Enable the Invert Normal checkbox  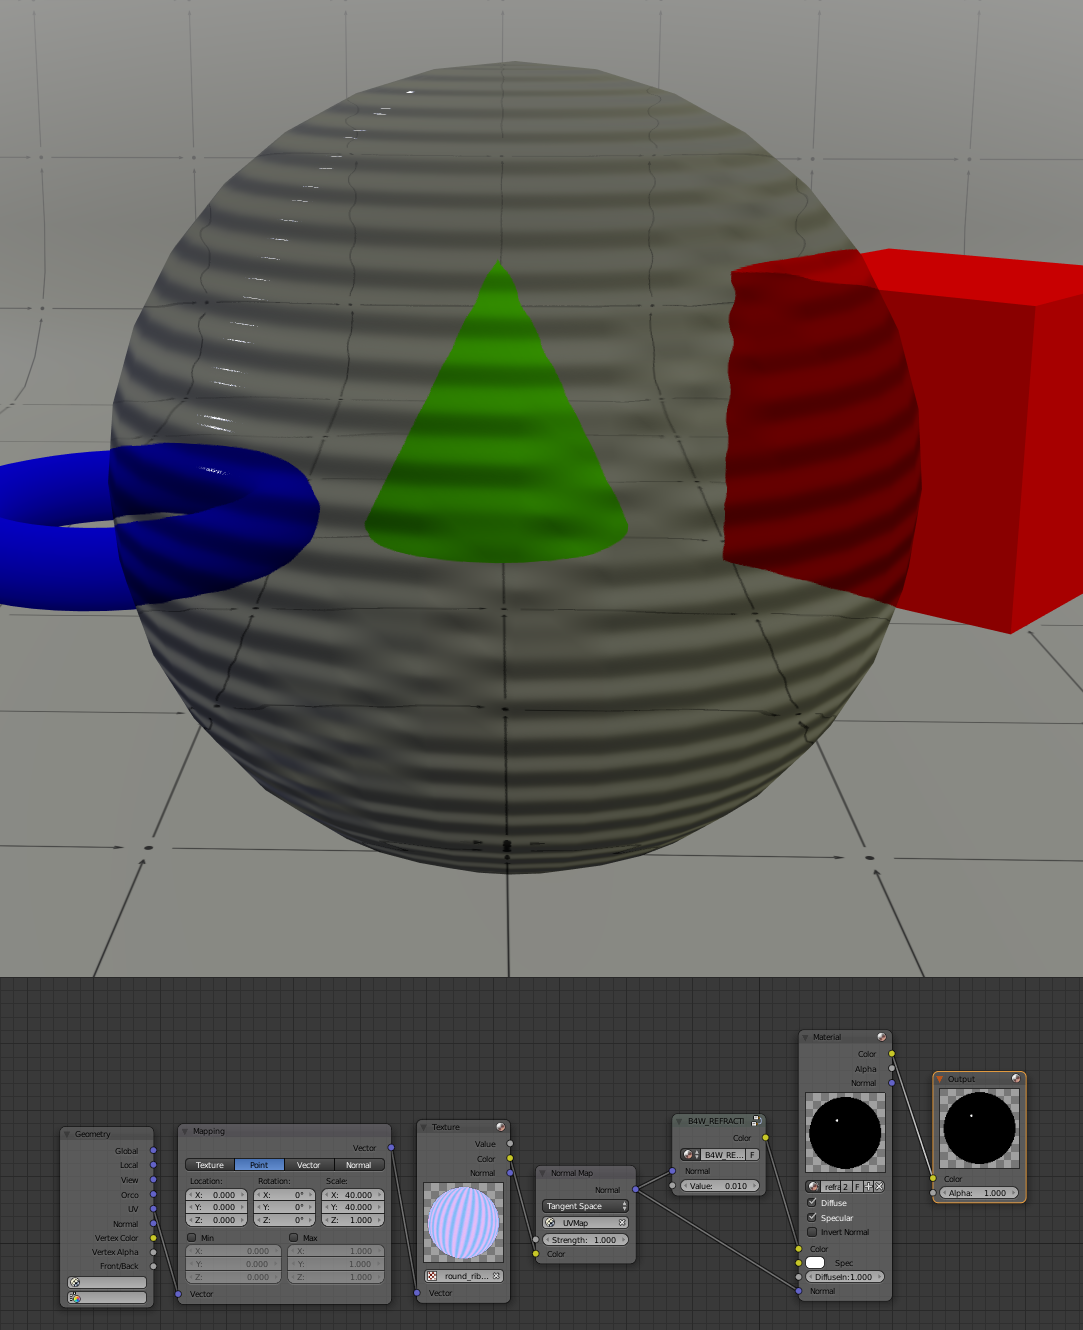coord(812,1232)
